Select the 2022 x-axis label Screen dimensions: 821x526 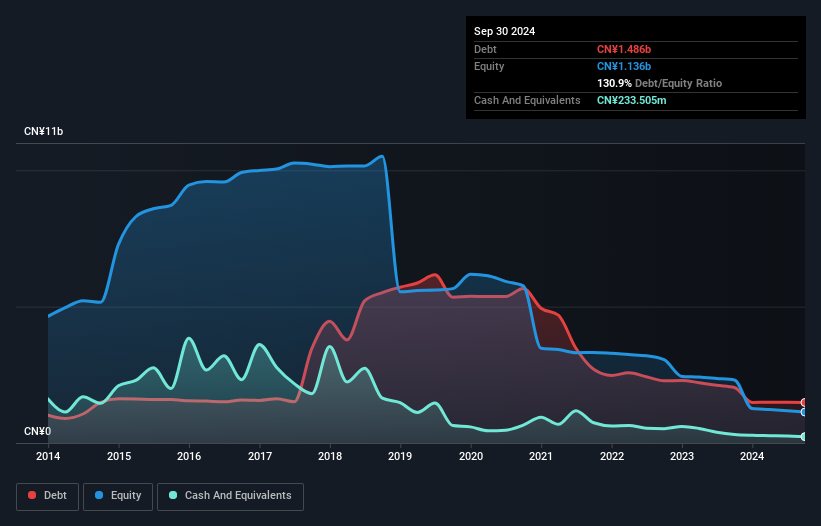[612, 456]
